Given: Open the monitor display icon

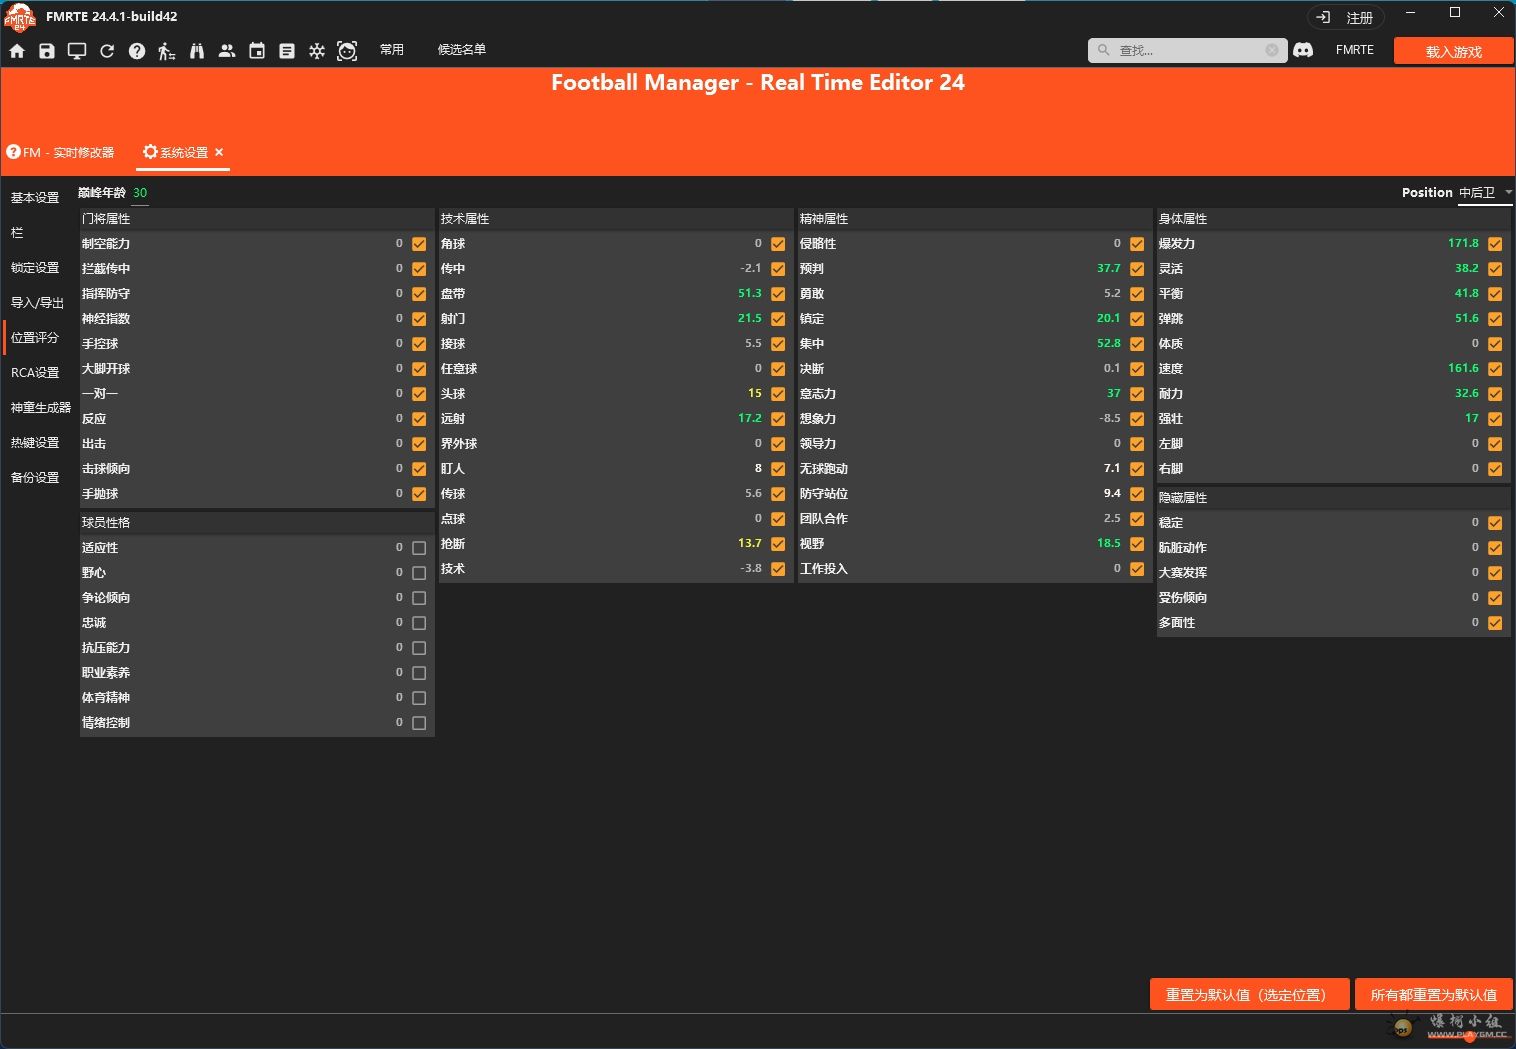Looking at the screenshot, I should coord(77,51).
